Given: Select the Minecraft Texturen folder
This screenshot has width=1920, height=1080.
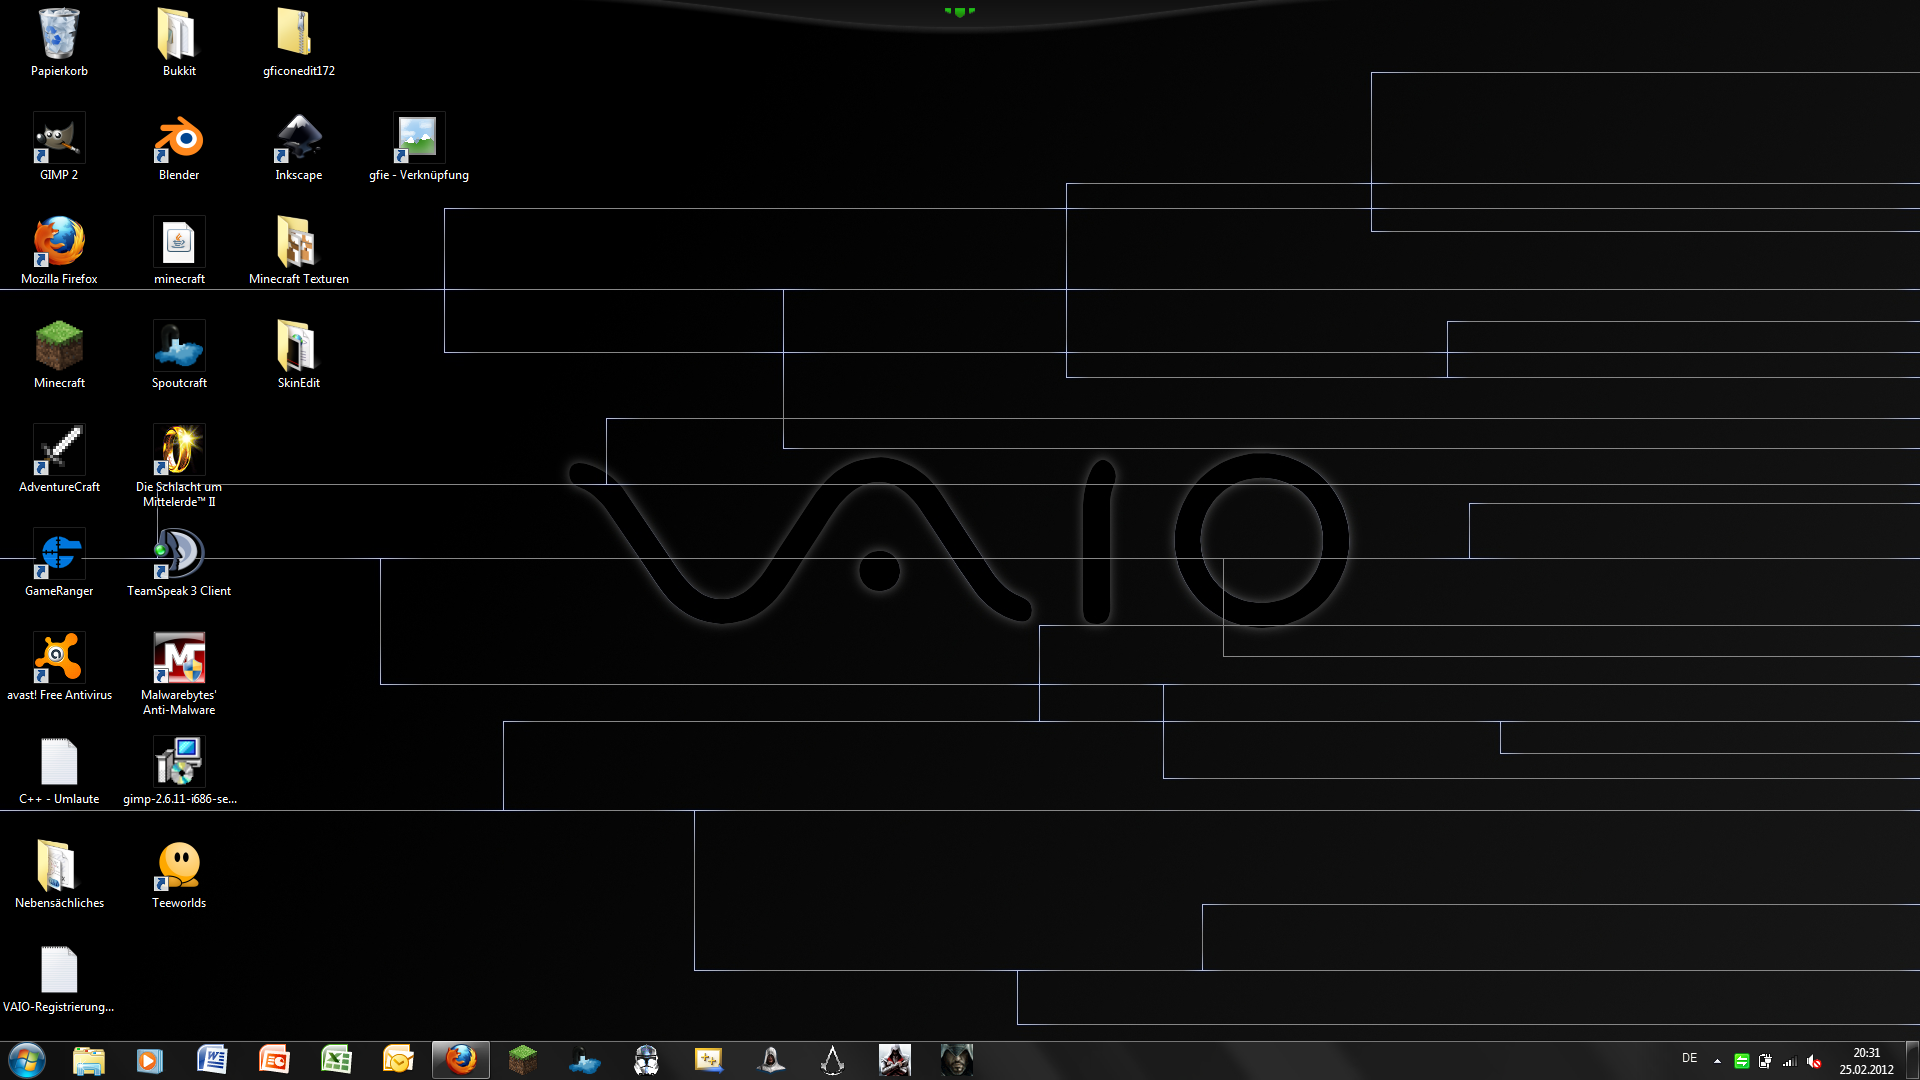Looking at the screenshot, I should pyautogui.click(x=298, y=243).
